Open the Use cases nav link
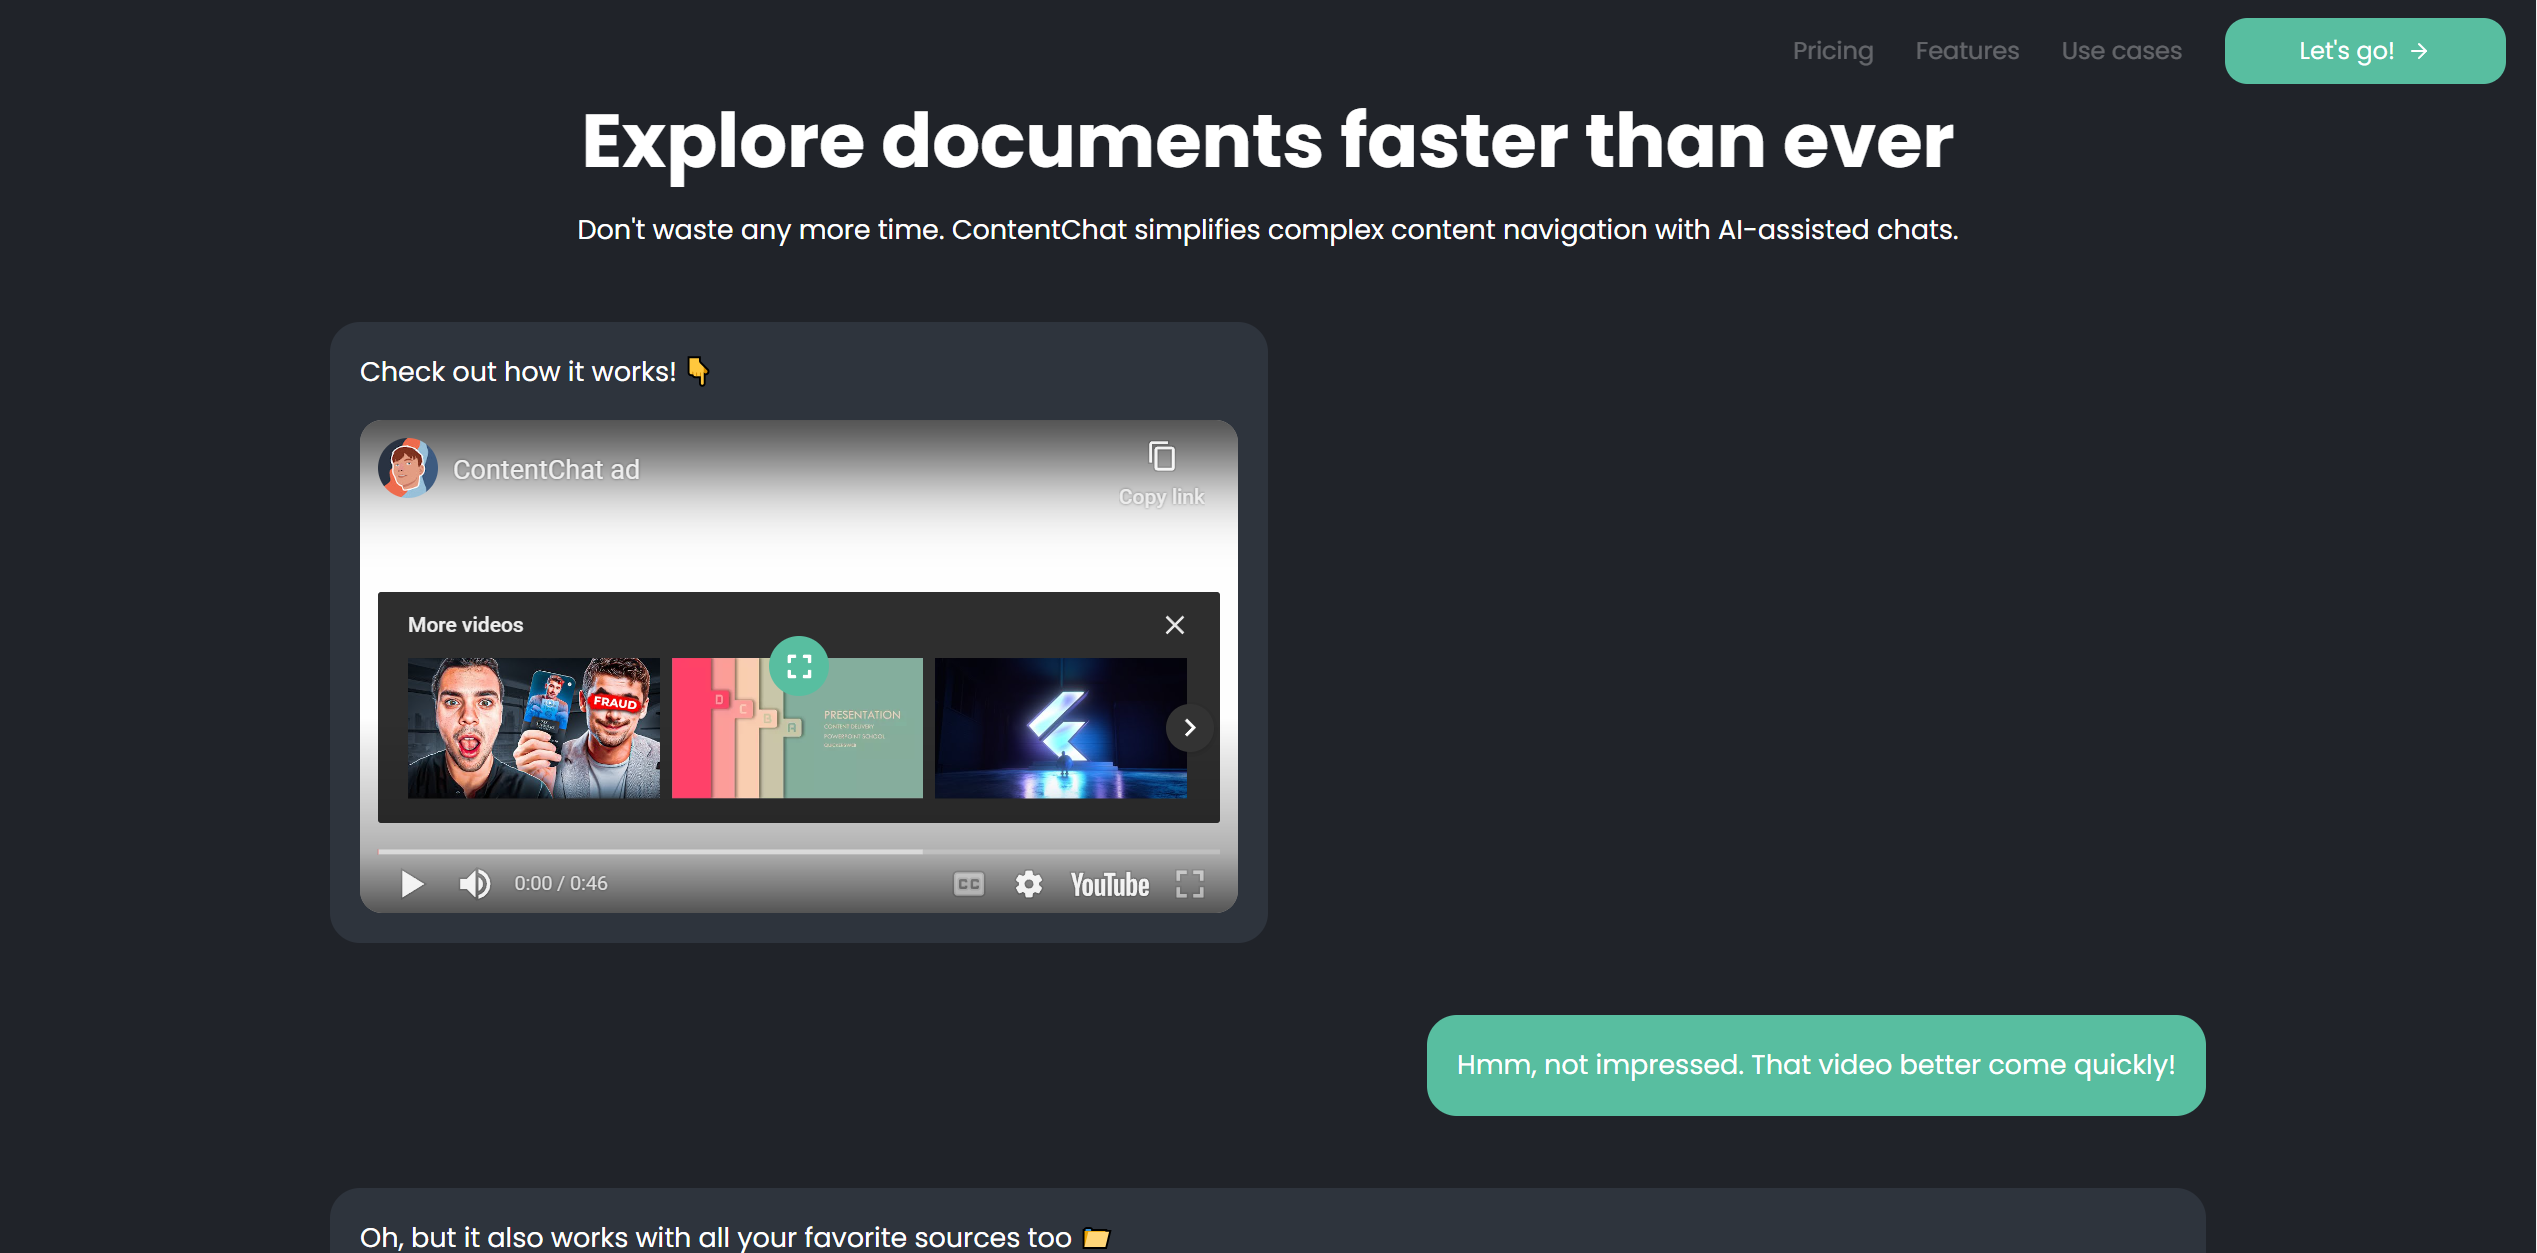Image resolution: width=2537 pixels, height=1253 pixels. tap(2121, 51)
